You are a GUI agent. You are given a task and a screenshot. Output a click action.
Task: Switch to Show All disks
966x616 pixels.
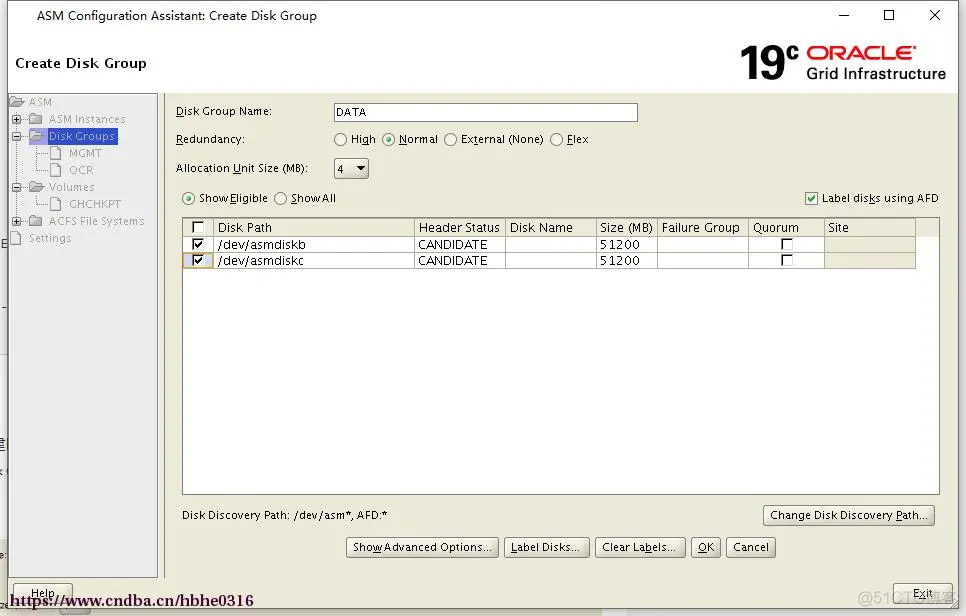point(280,198)
